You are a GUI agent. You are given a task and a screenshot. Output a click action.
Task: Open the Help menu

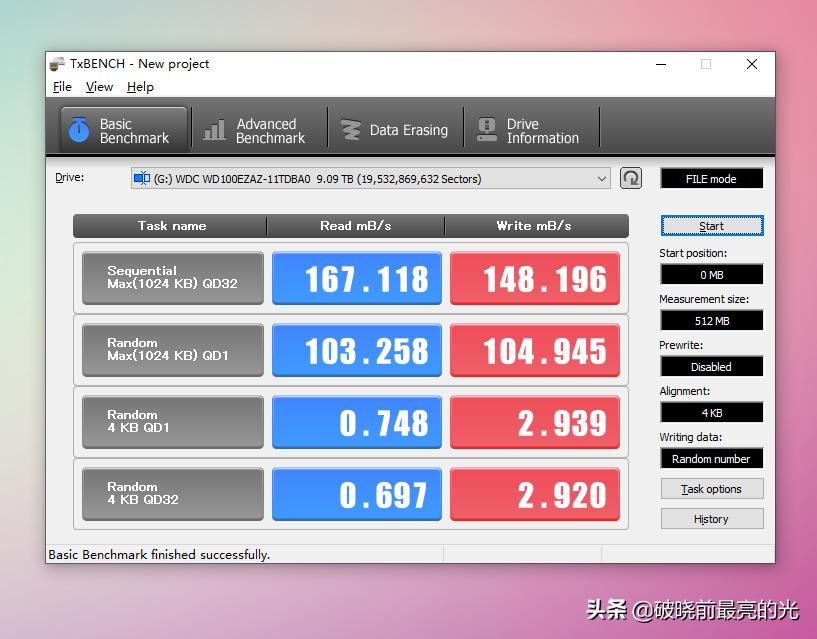(x=140, y=87)
